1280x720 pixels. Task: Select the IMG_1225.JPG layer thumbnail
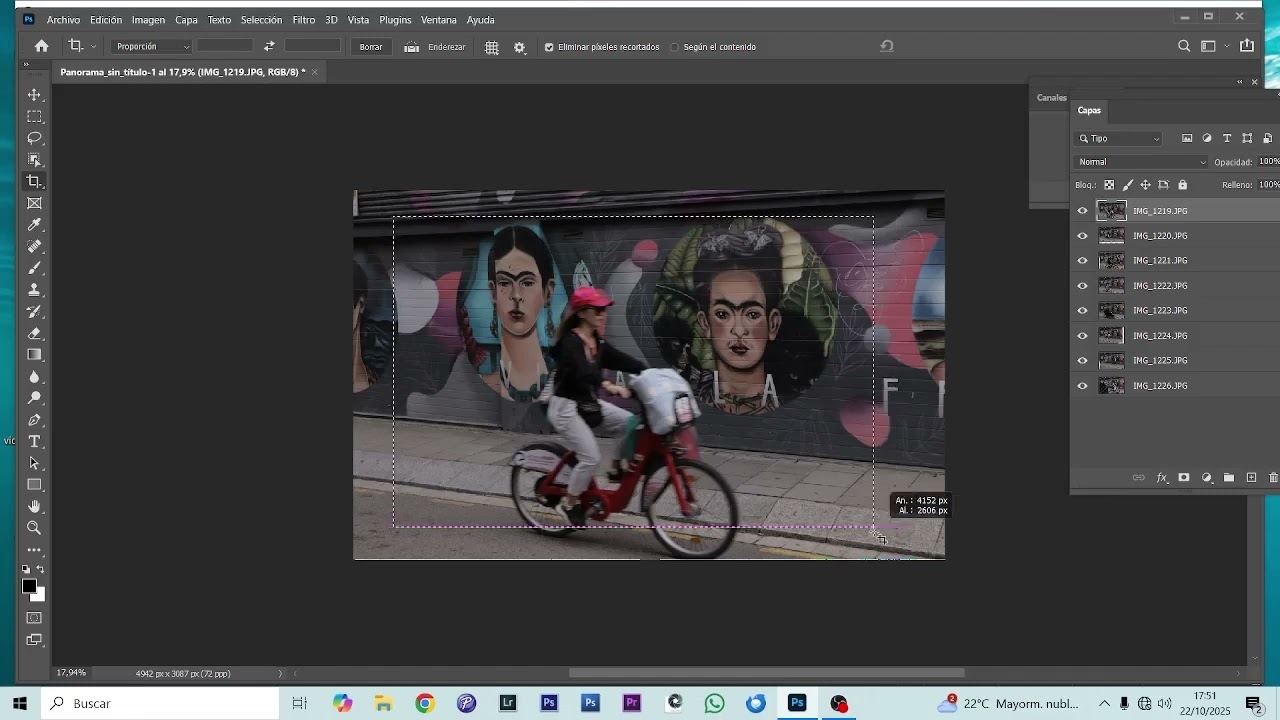1112,361
